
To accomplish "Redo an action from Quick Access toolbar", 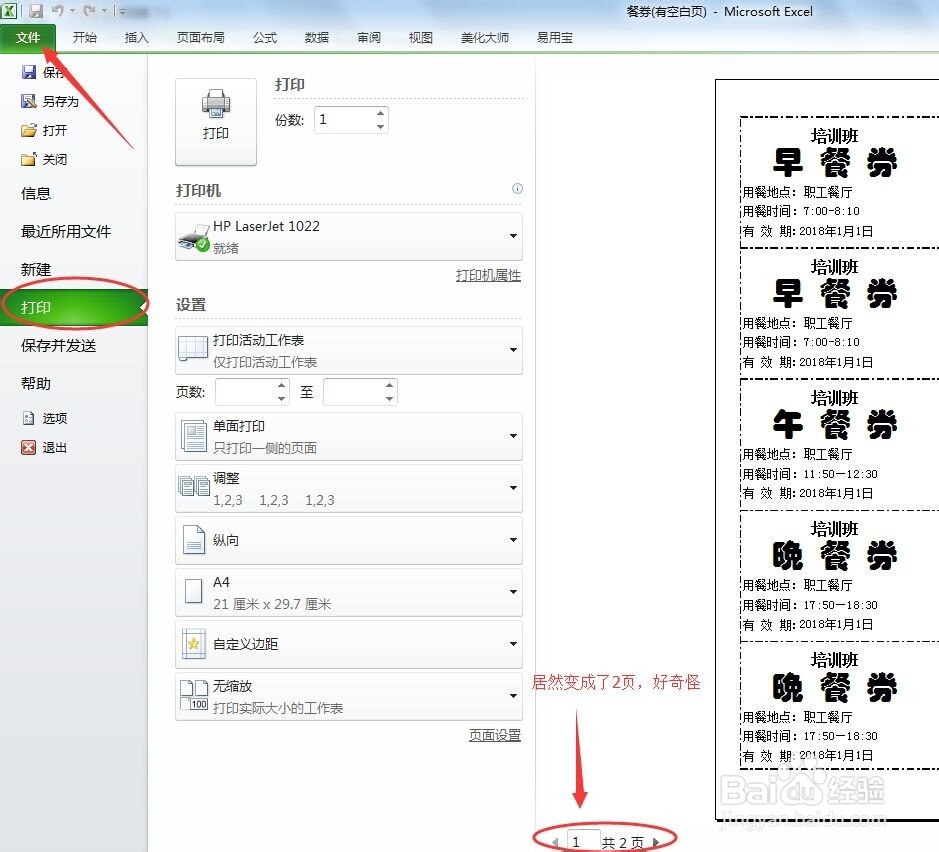I will 87,9.
